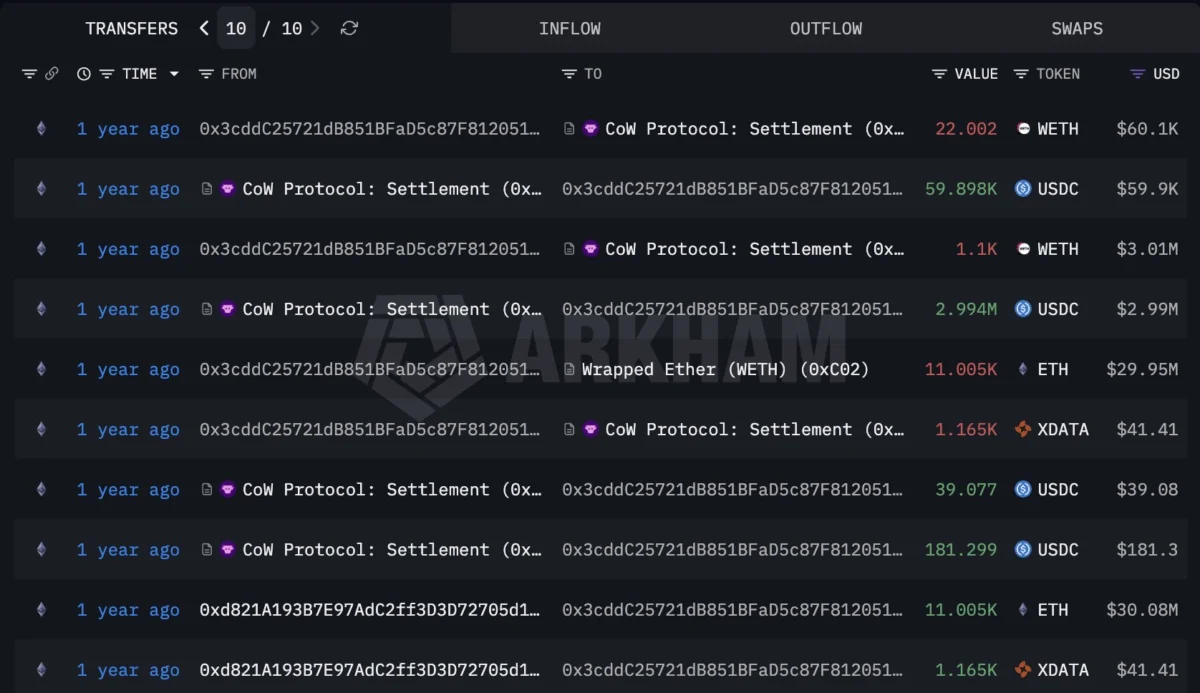Click the WETH token icon in $60.1K row
This screenshot has height=693, width=1200.
pos(1023,129)
